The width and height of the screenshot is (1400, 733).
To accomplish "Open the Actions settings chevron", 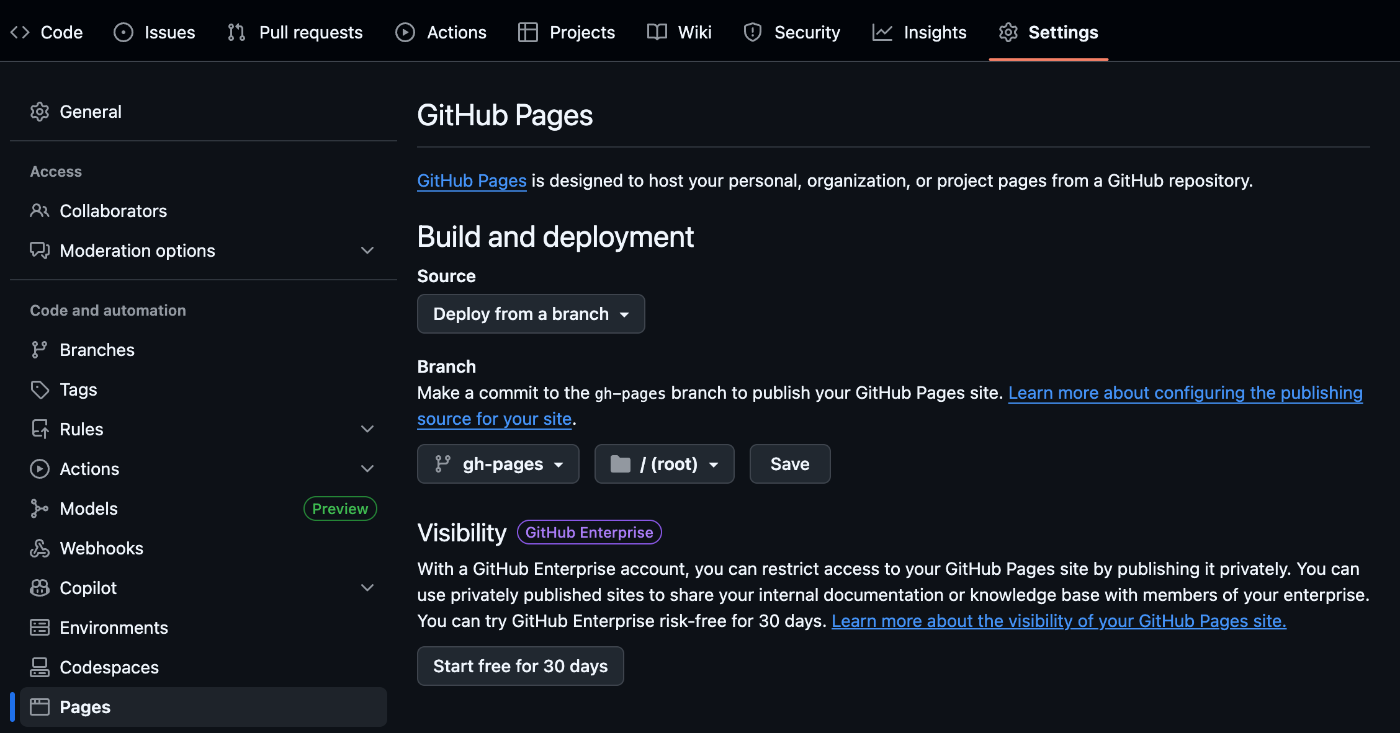I will pos(367,468).
